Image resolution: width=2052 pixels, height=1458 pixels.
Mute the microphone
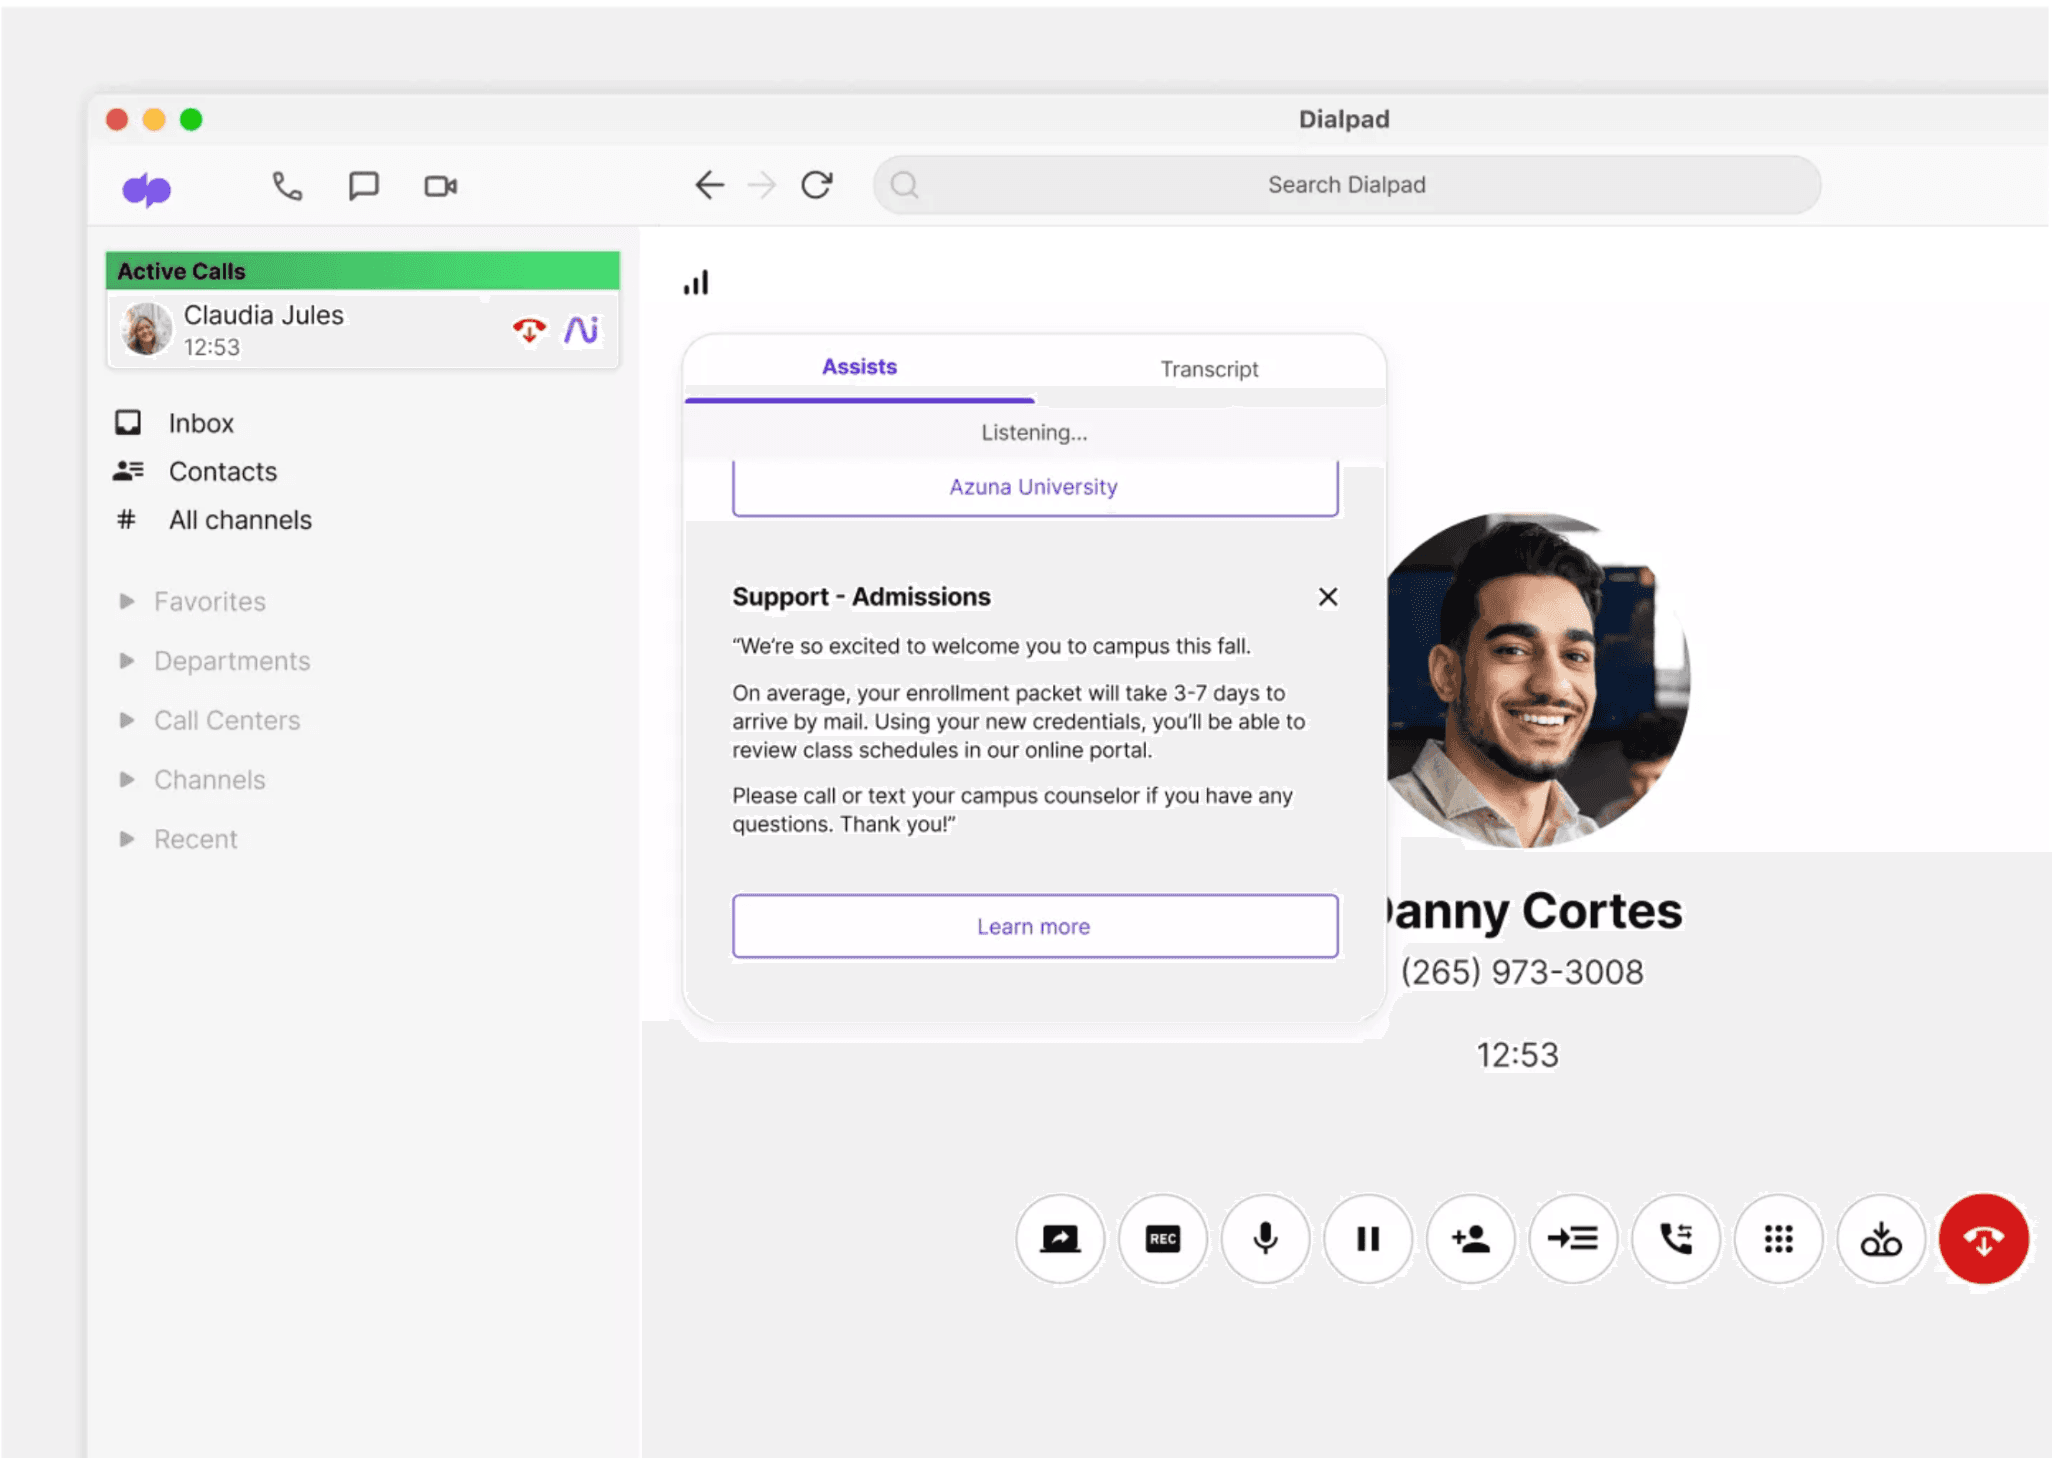pos(1265,1239)
